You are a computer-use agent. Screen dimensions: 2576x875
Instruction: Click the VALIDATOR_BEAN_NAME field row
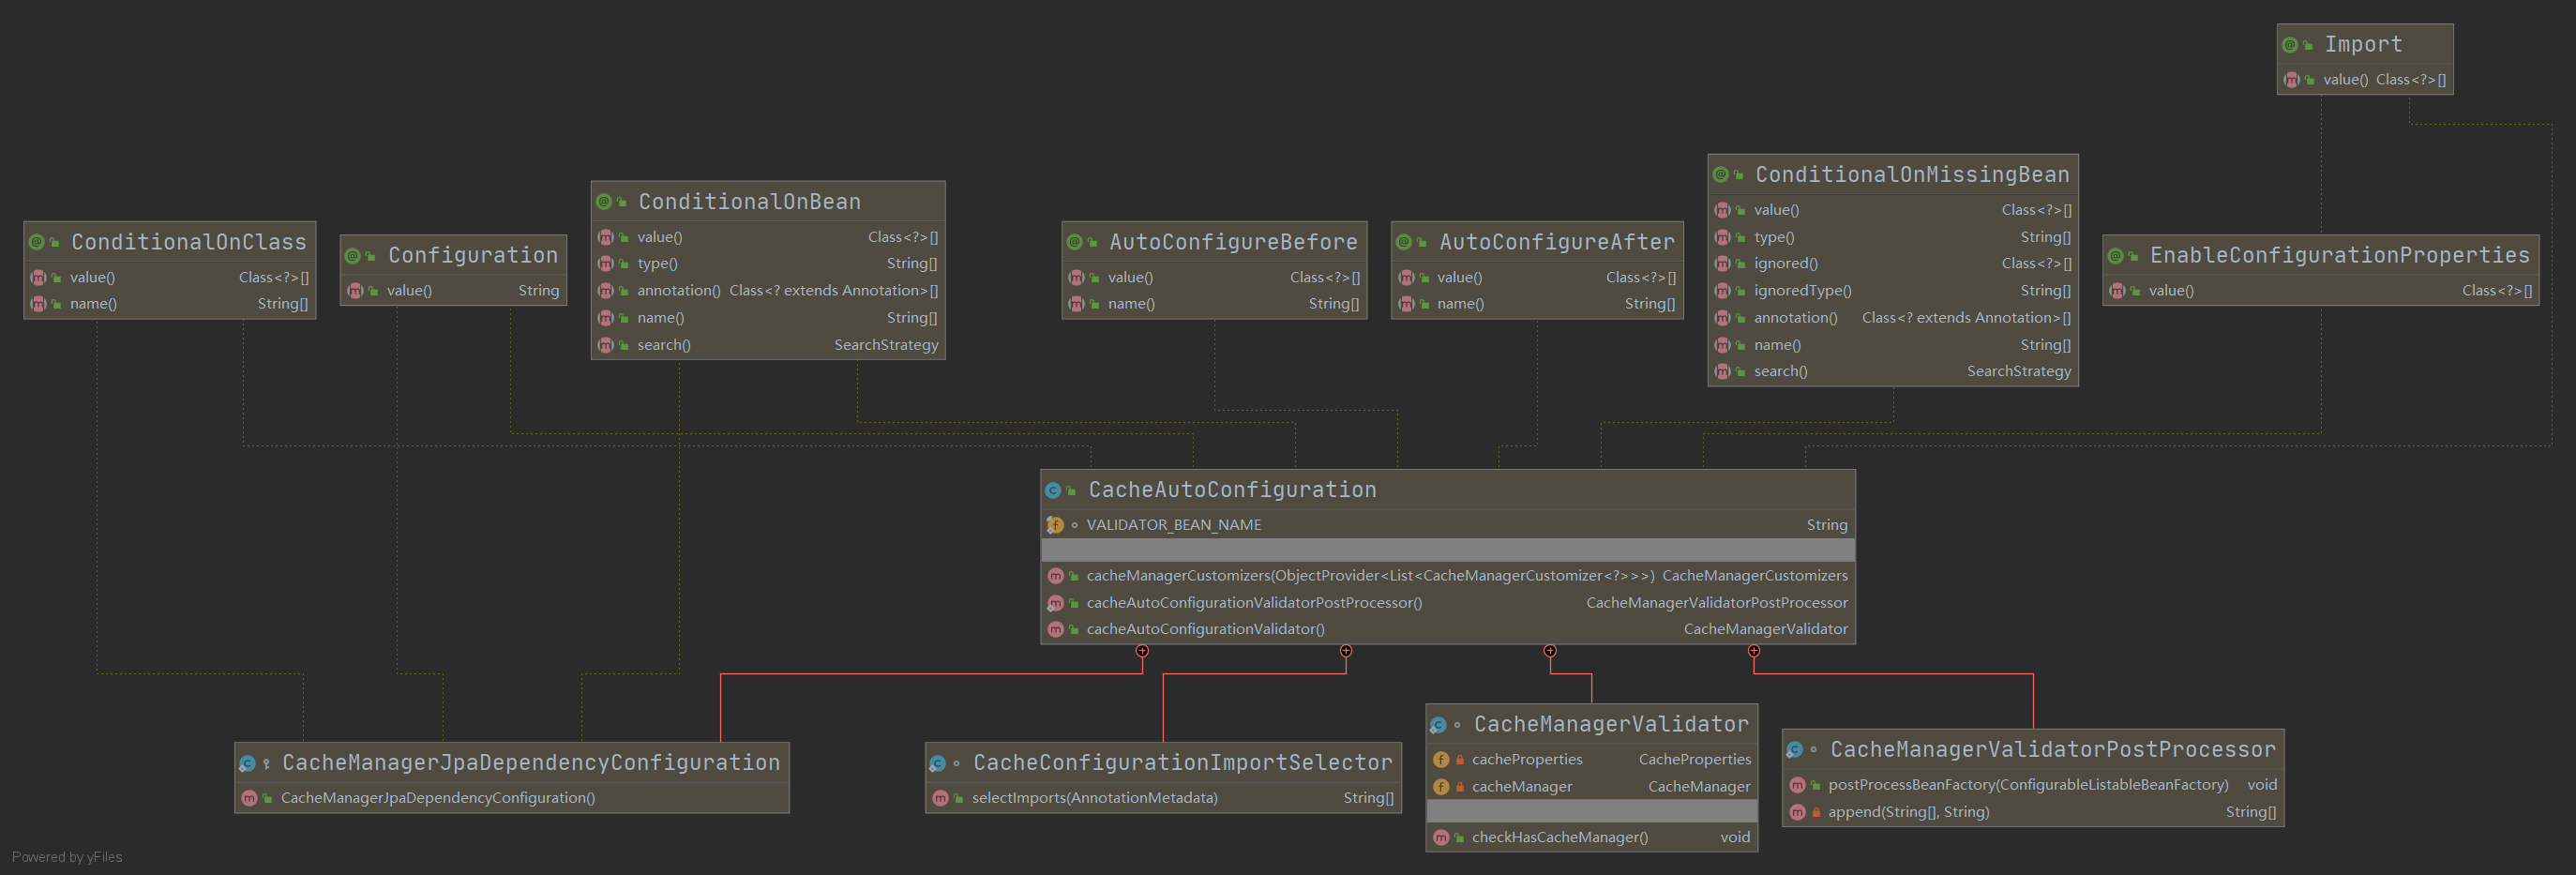pyautogui.click(x=1448, y=525)
